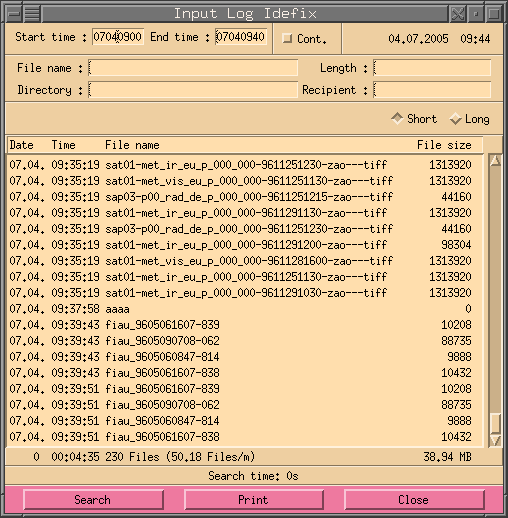Click the Close button
This screenshot has width=508, height=518.
pos(414,500)
